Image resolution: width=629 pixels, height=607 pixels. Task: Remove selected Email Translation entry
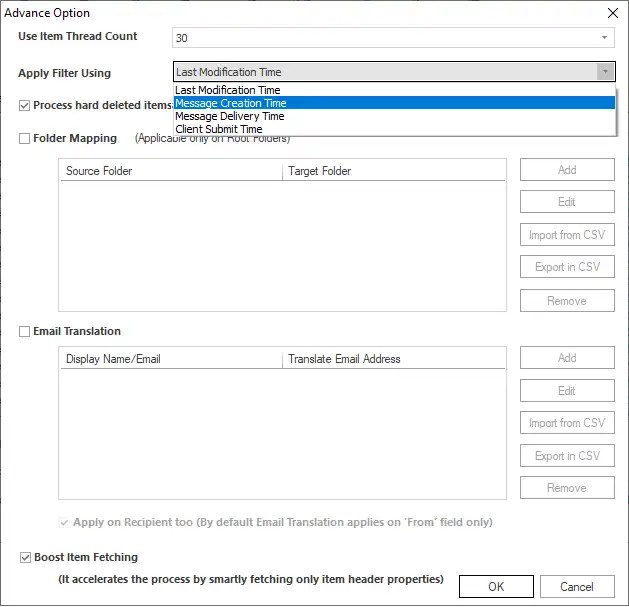click(x=567, y=488)
